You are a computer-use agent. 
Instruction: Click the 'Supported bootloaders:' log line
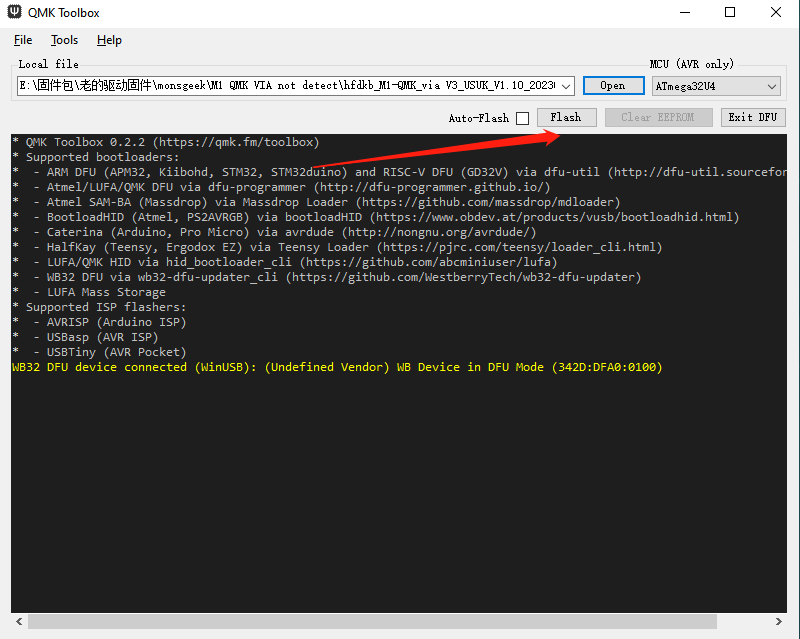(95, 157)
